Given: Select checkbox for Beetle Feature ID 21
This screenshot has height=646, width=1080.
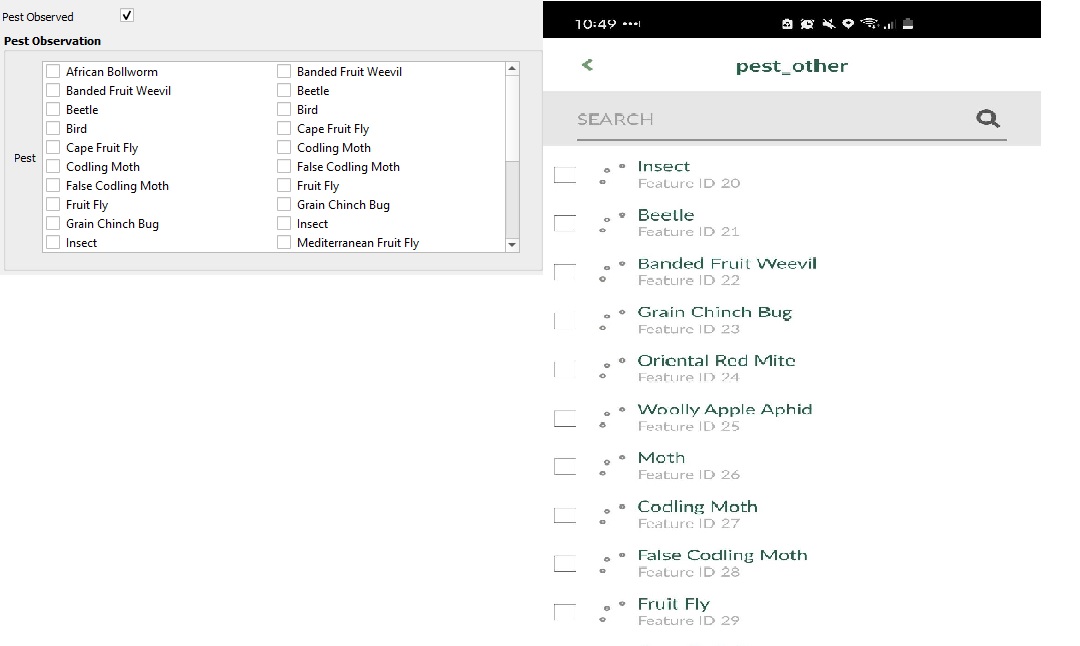Looking at the screenshot, I should click(565, 224).
